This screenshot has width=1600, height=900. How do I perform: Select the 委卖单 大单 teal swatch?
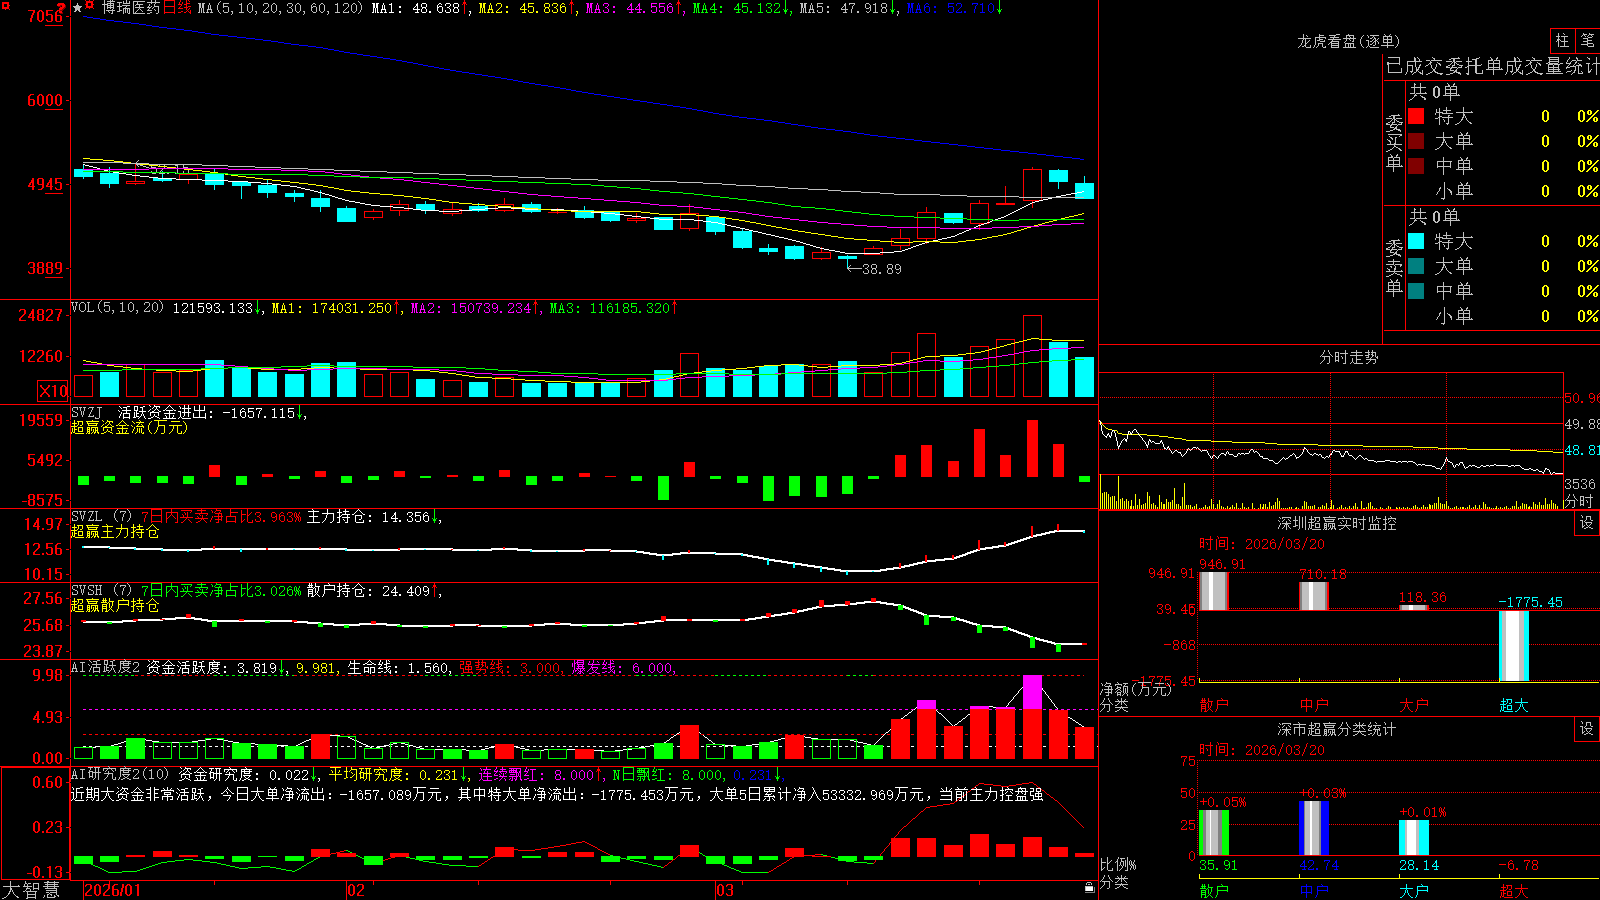pyautogui.click(x=1416, y=266)
